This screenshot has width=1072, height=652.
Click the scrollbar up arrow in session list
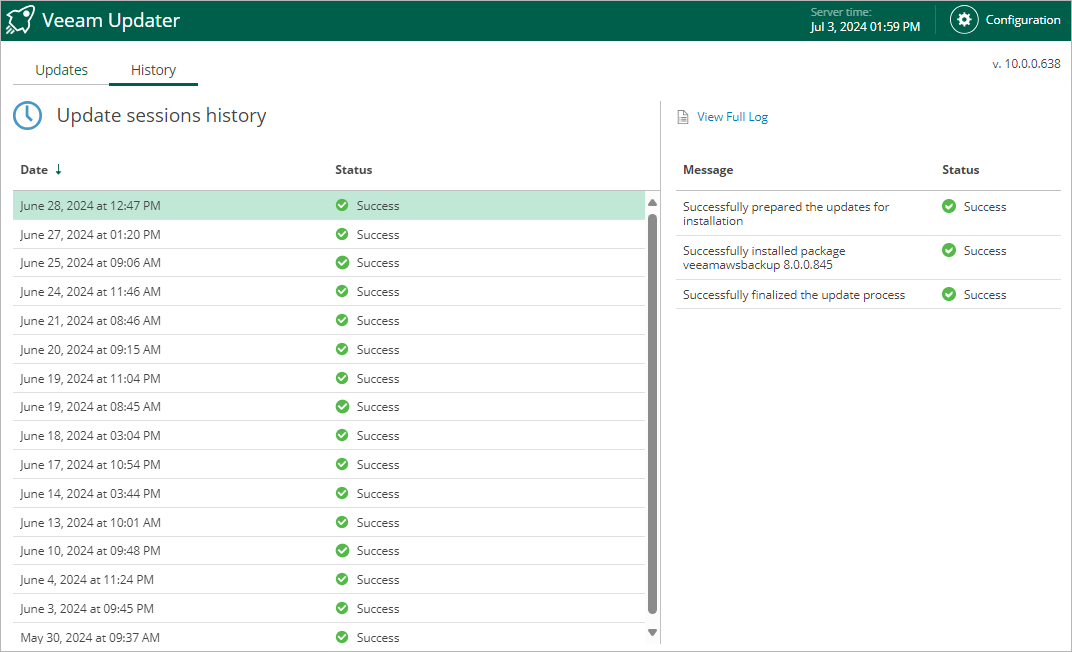tap(653, 203)
